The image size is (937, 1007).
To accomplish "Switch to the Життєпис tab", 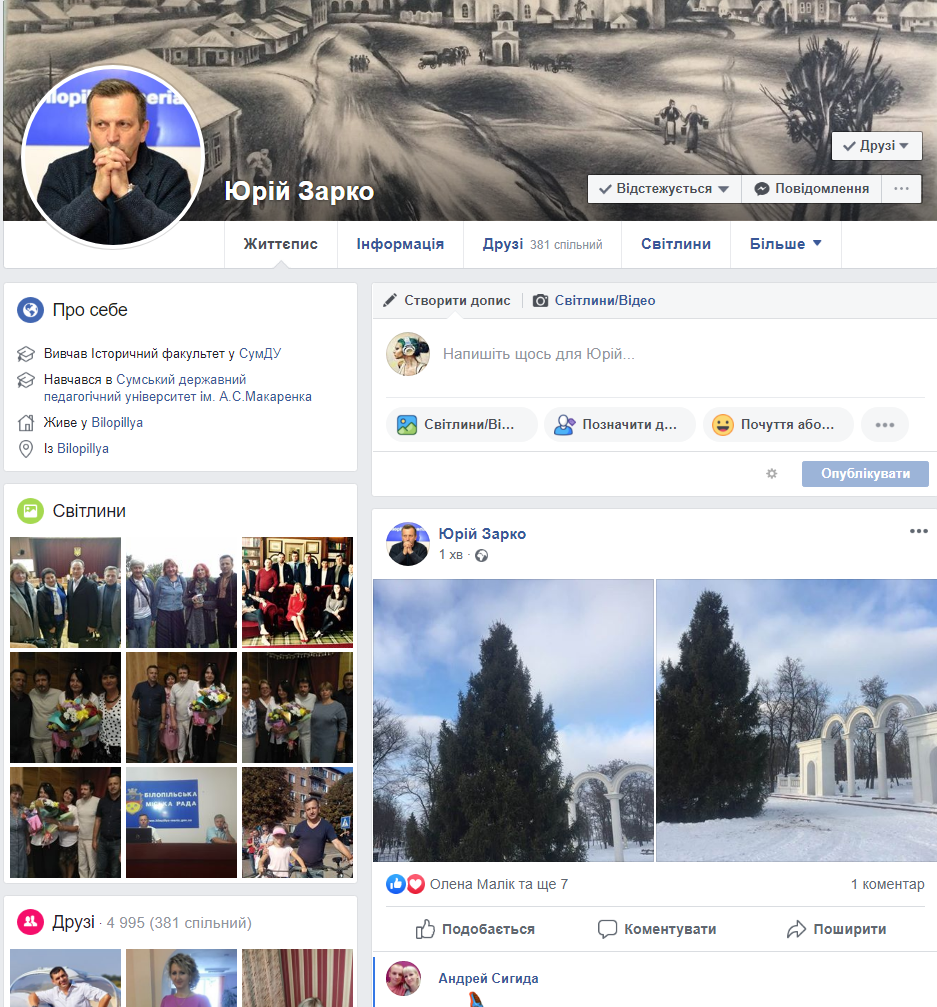I will 281,244.
